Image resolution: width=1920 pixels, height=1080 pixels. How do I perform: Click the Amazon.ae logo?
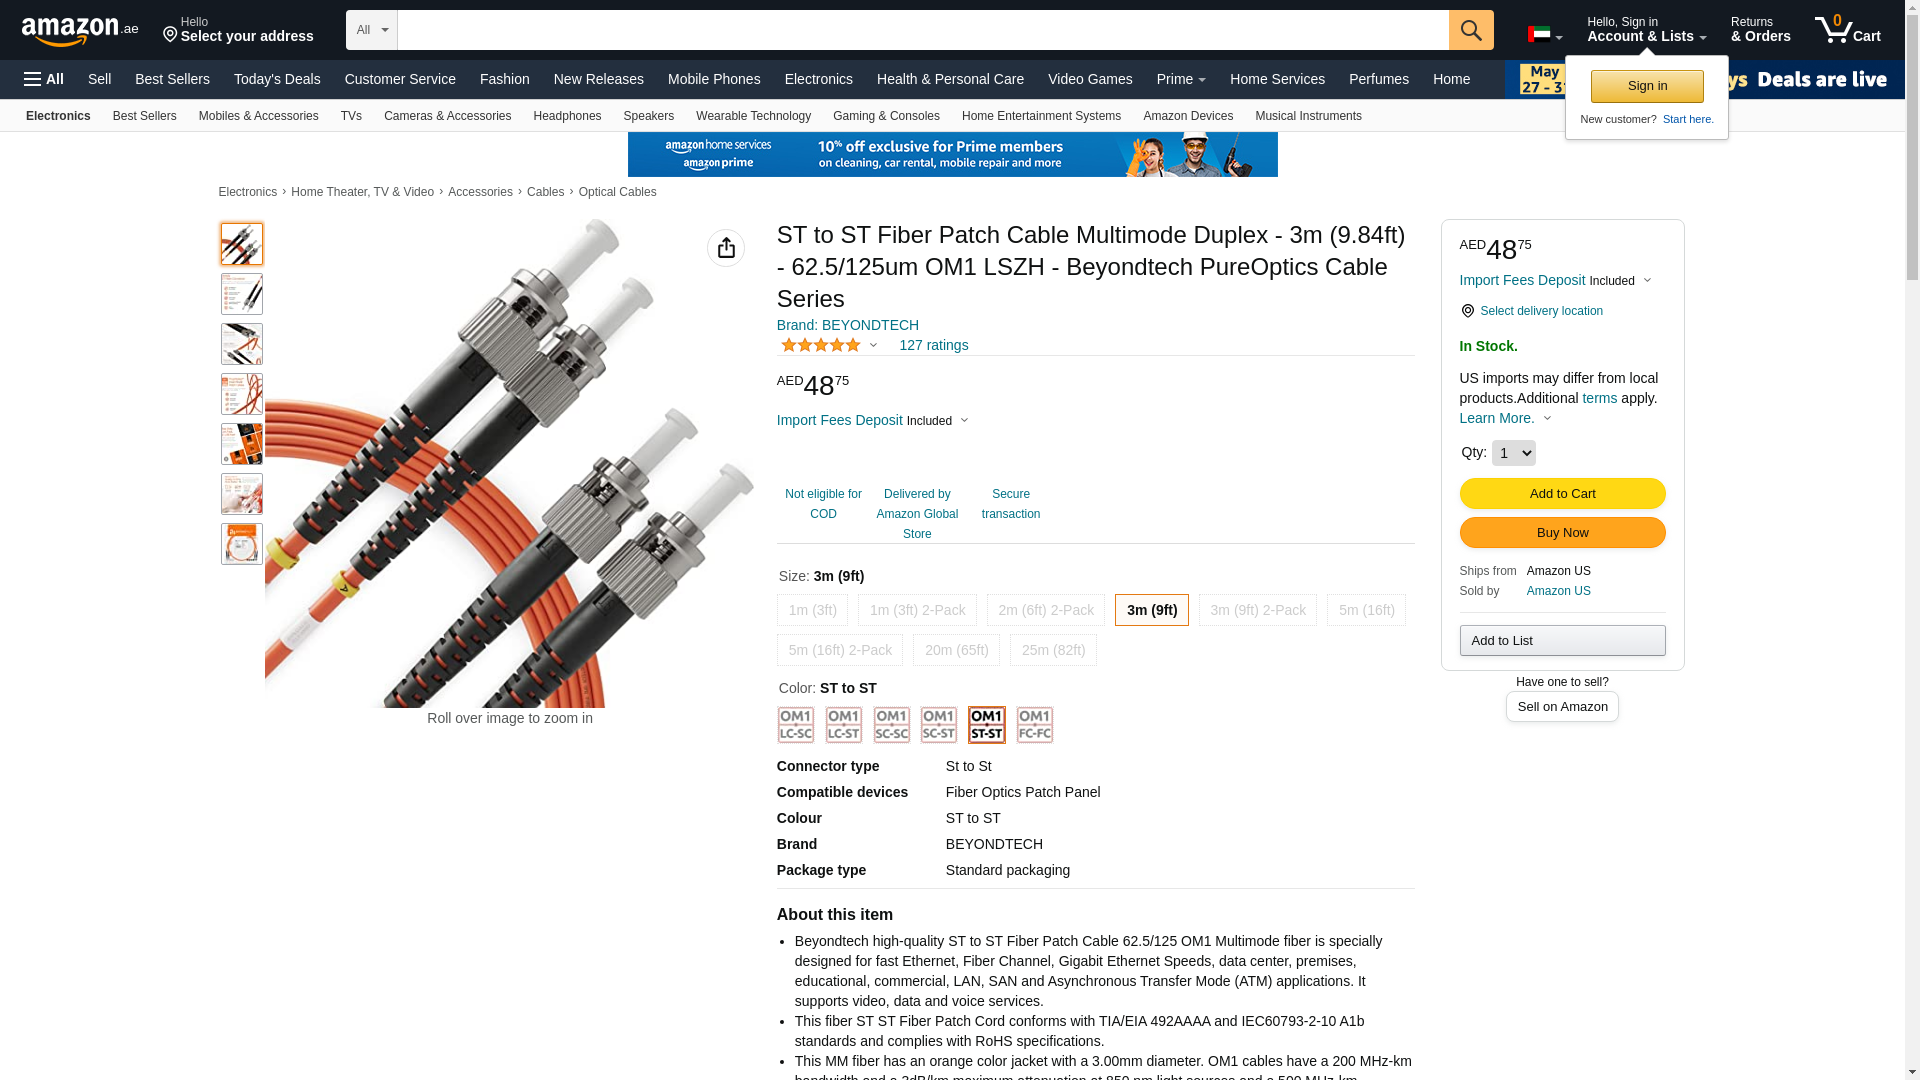[80, 30]
